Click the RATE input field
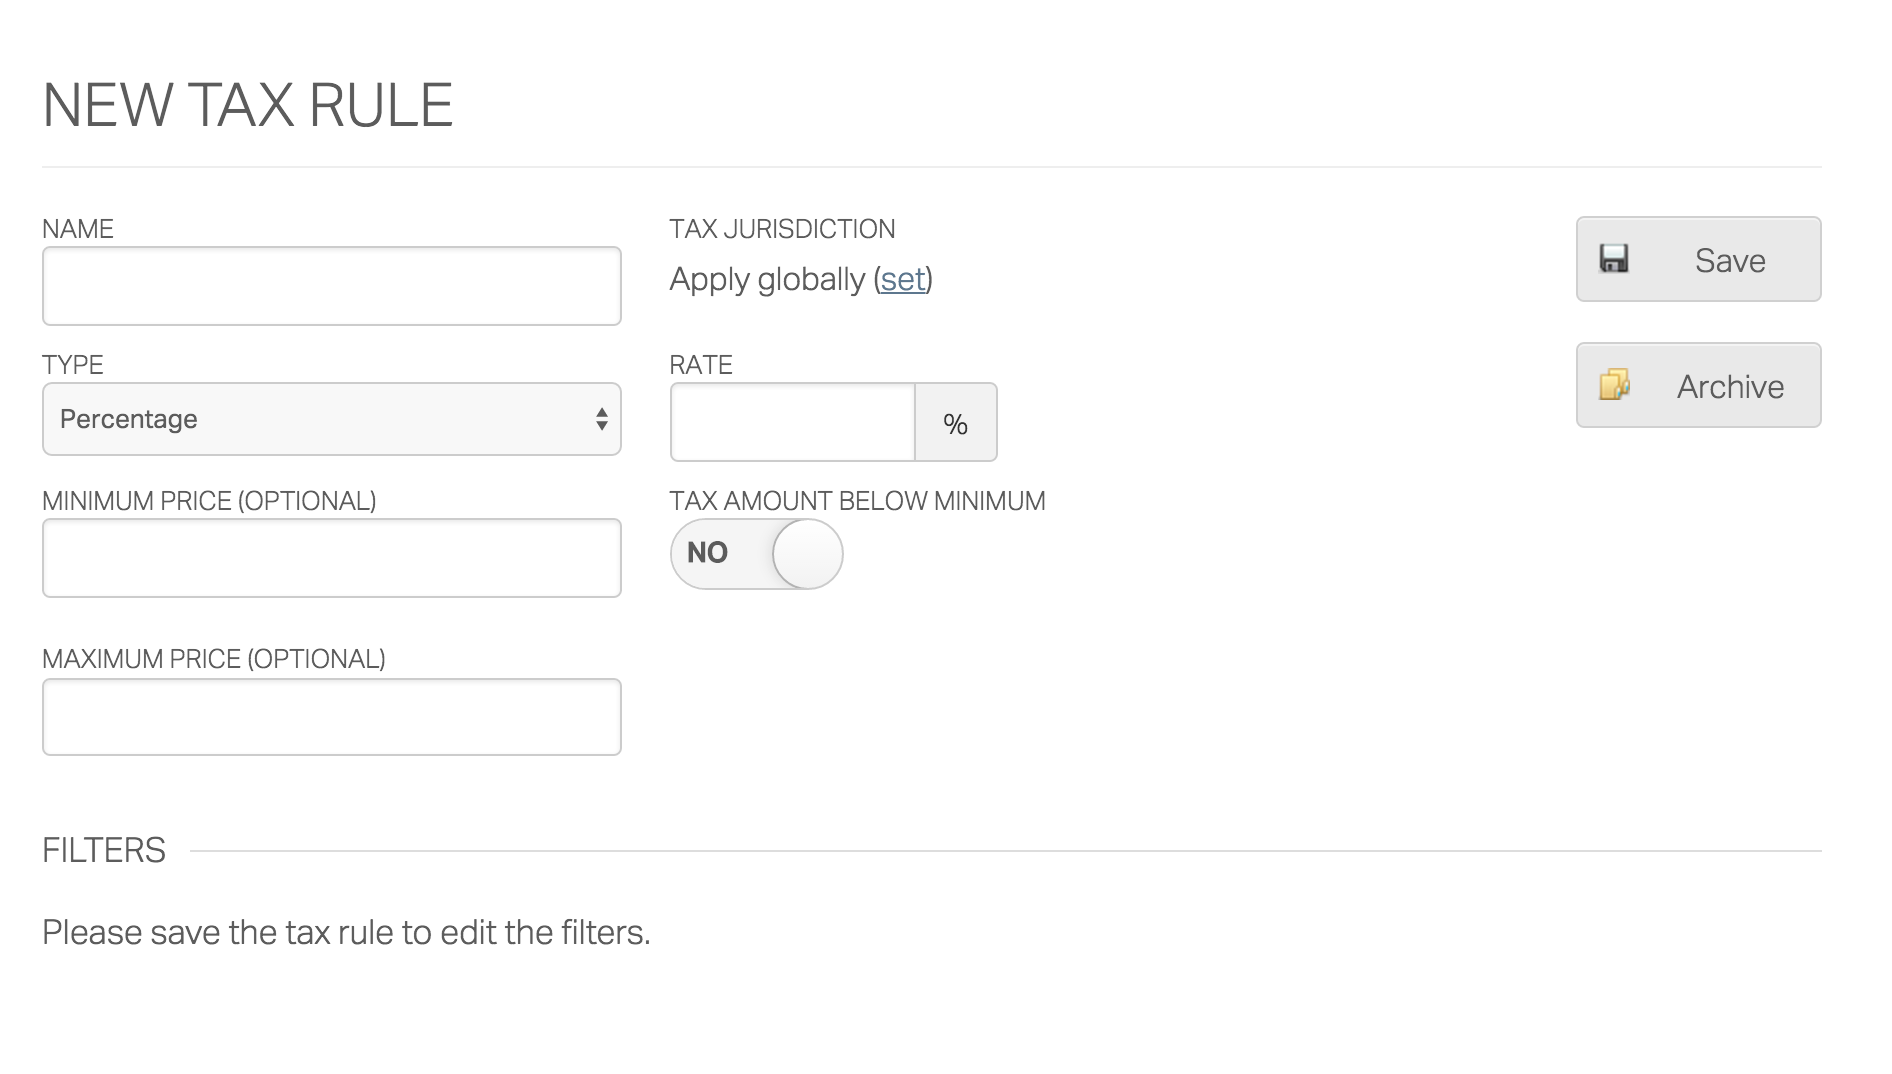The image size is (1892, 1074). [791, 422]
